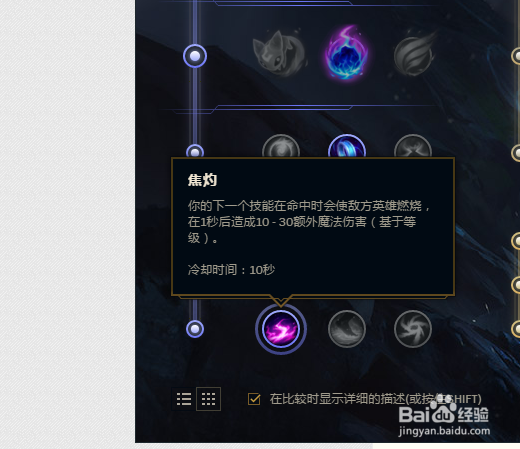Click the blue Manaflow Band ring rune
This screenshot has width=520, height=449.
click(x=347, y=146)
